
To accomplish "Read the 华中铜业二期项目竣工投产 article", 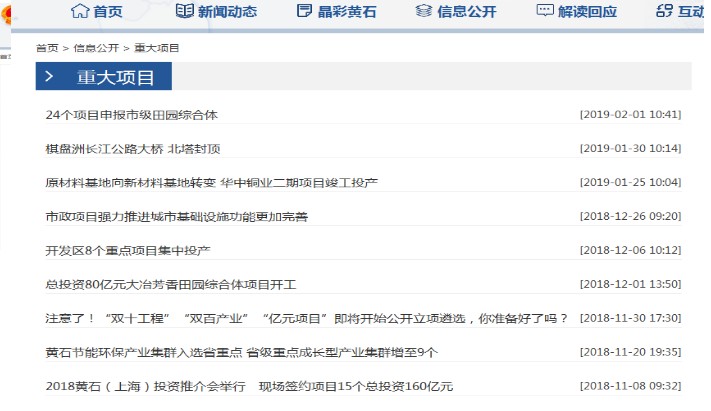I will click(212, 183).
